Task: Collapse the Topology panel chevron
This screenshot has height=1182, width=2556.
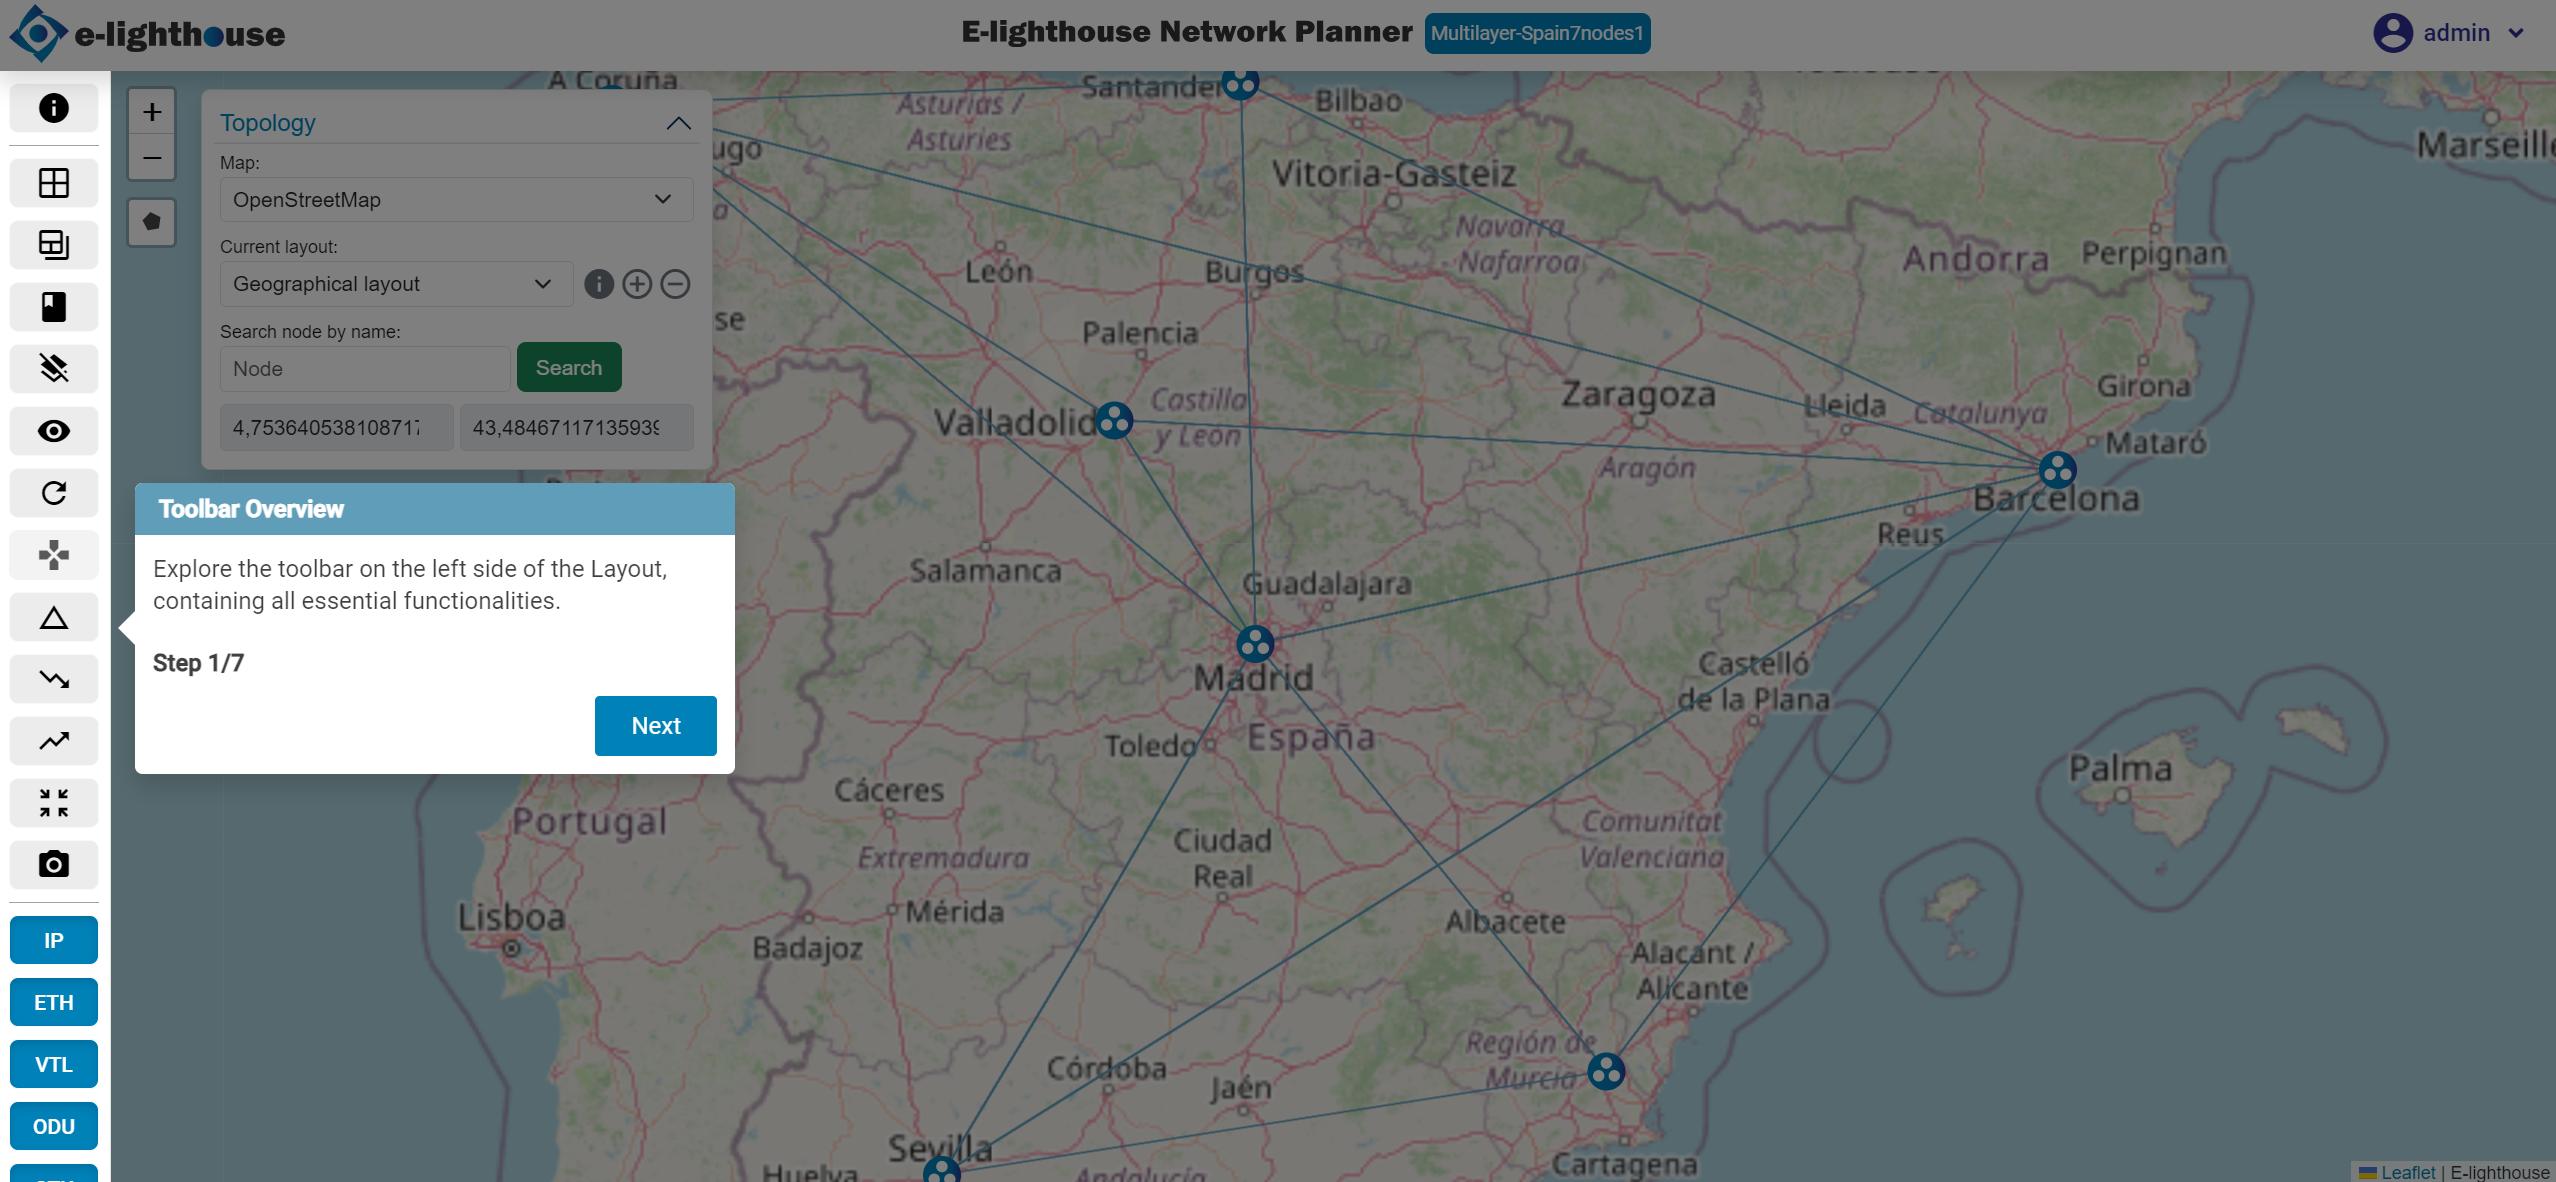Action: 678,123
